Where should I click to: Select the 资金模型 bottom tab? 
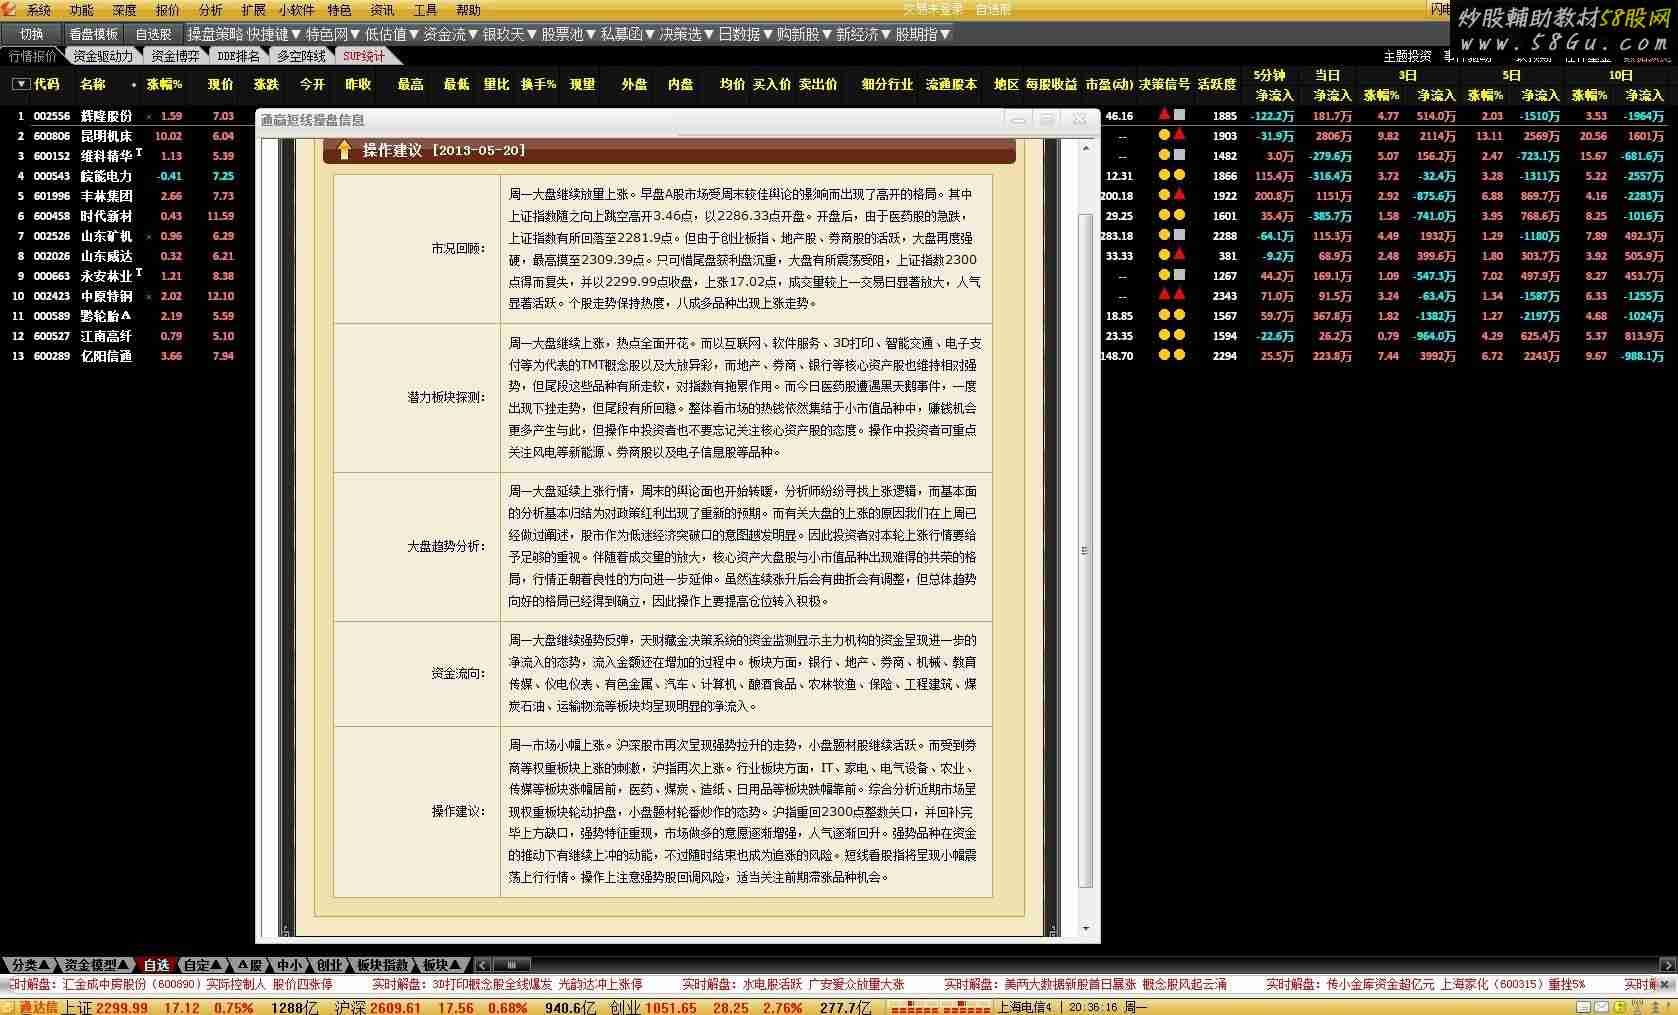[97, 965]
